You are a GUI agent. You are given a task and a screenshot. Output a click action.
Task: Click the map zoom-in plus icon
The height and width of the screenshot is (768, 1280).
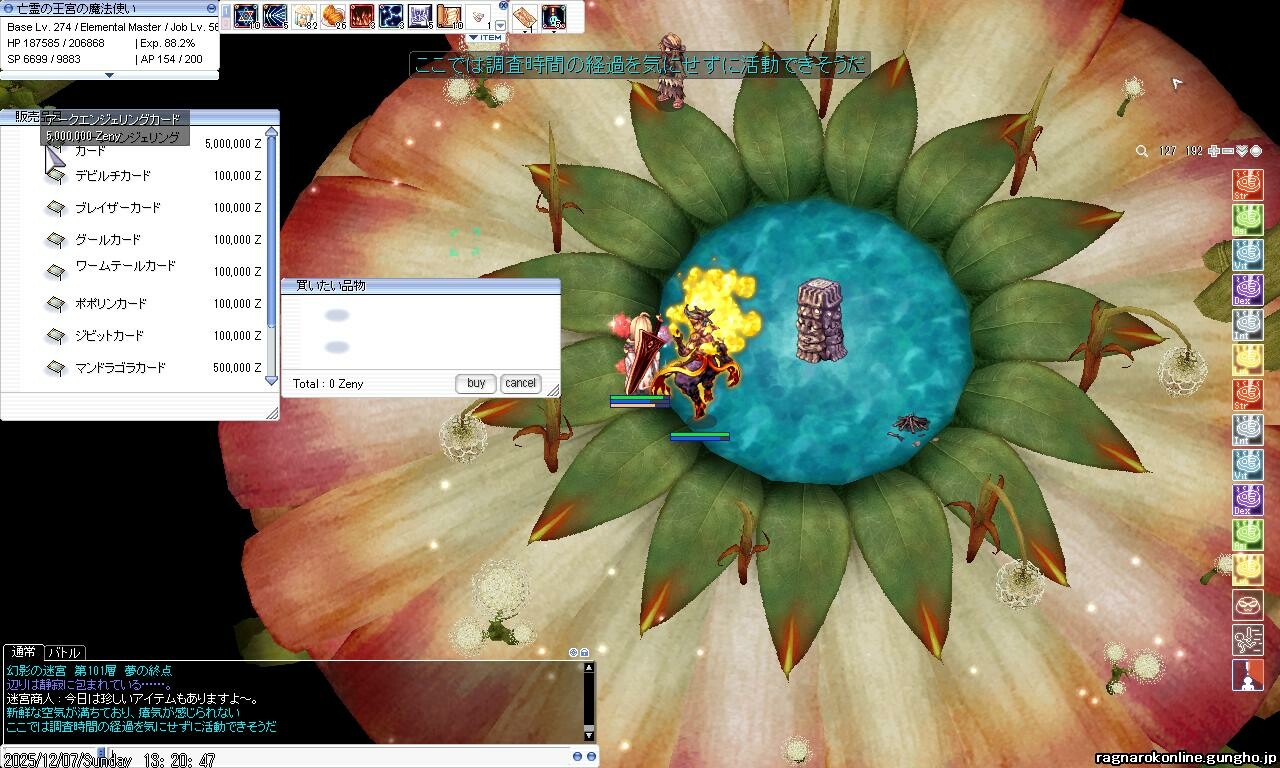[x=1214, y=151]
